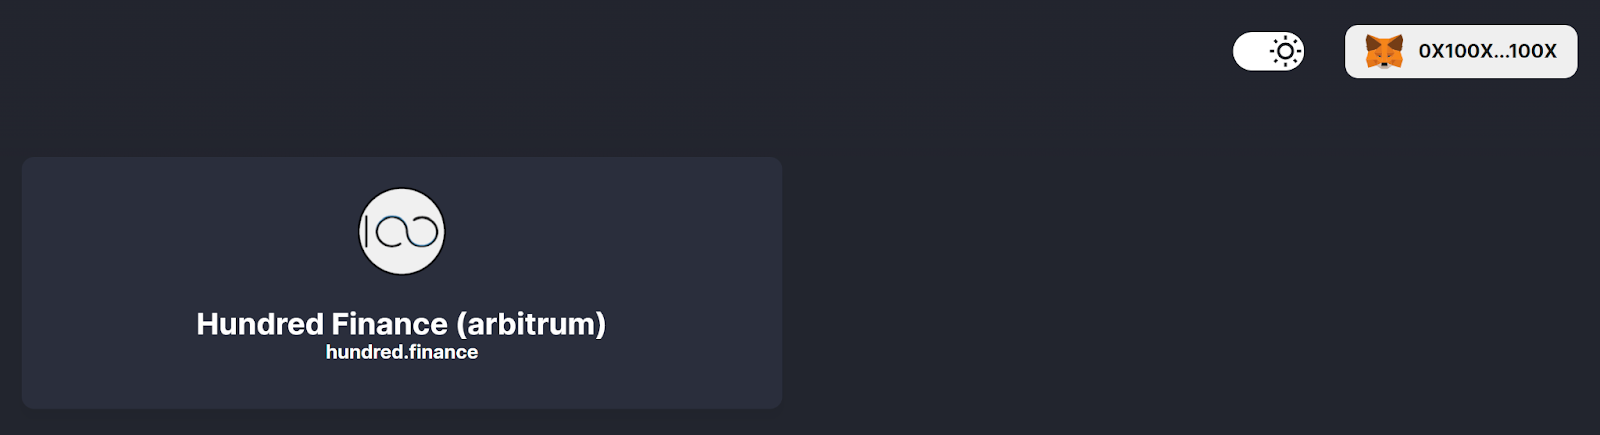Screen dimensions: 1600x435
Task: Click the sun icon in the theme switch
Action: click(1286, 51)
